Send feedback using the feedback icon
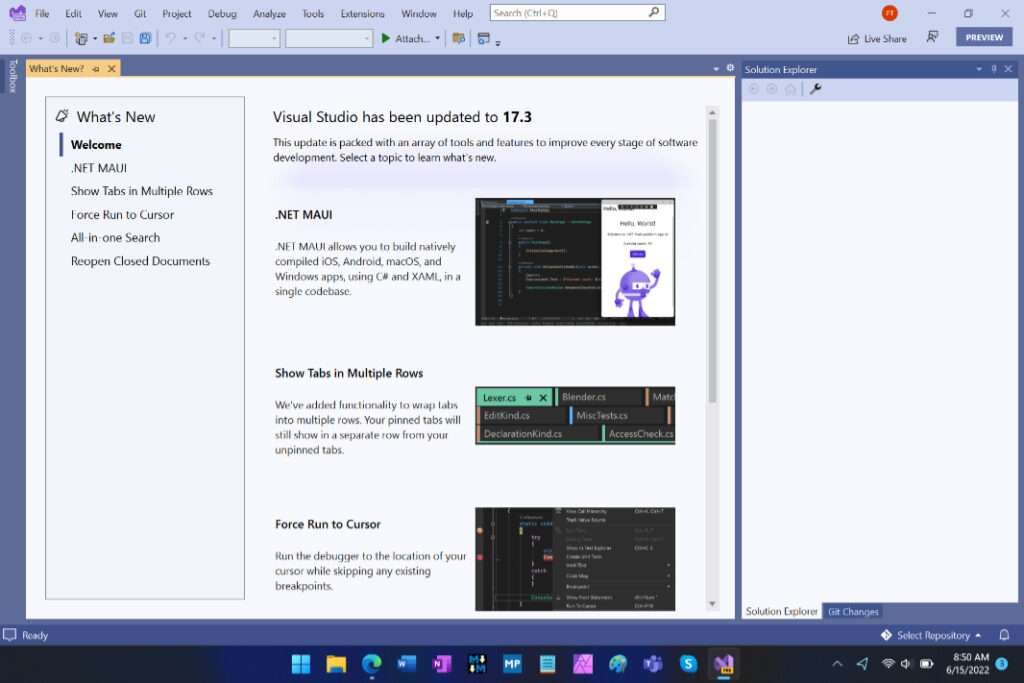Screen dimensions: 1024x683 pos(932,37)
